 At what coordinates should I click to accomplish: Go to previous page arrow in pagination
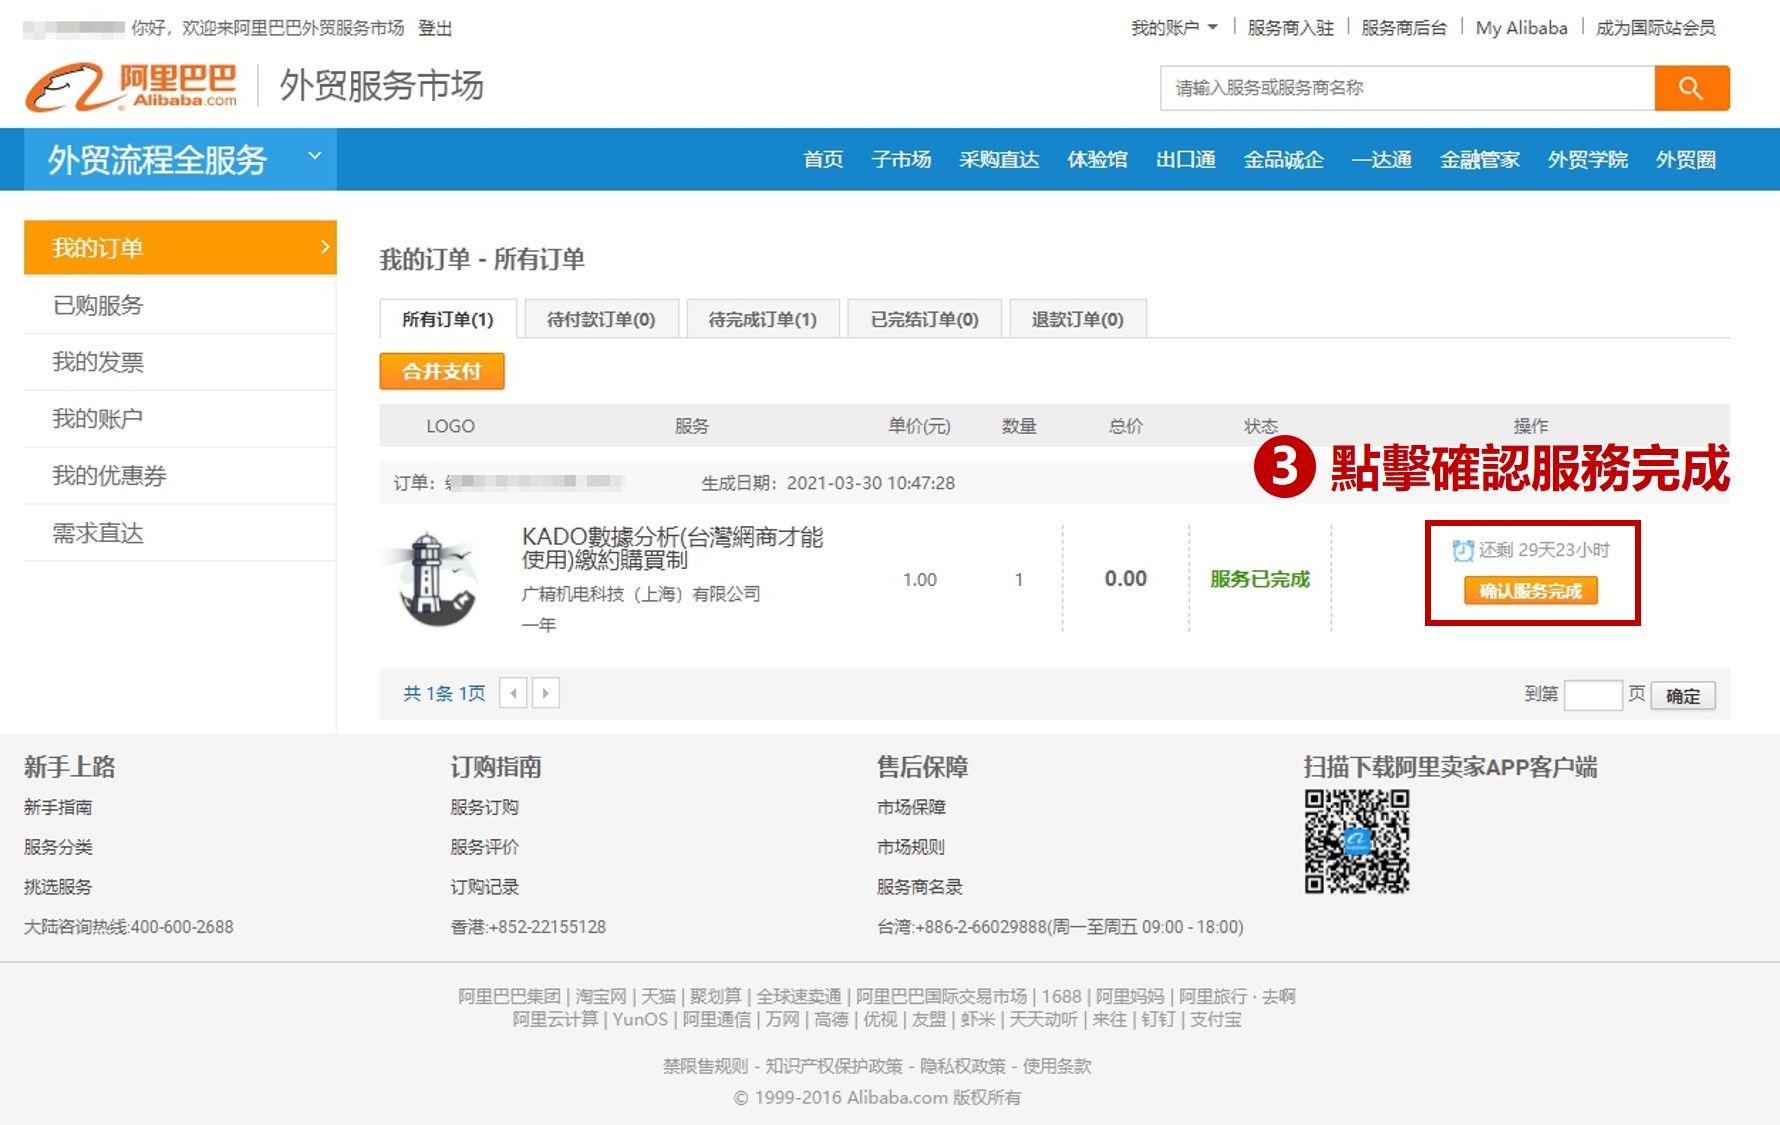(513, 693)
